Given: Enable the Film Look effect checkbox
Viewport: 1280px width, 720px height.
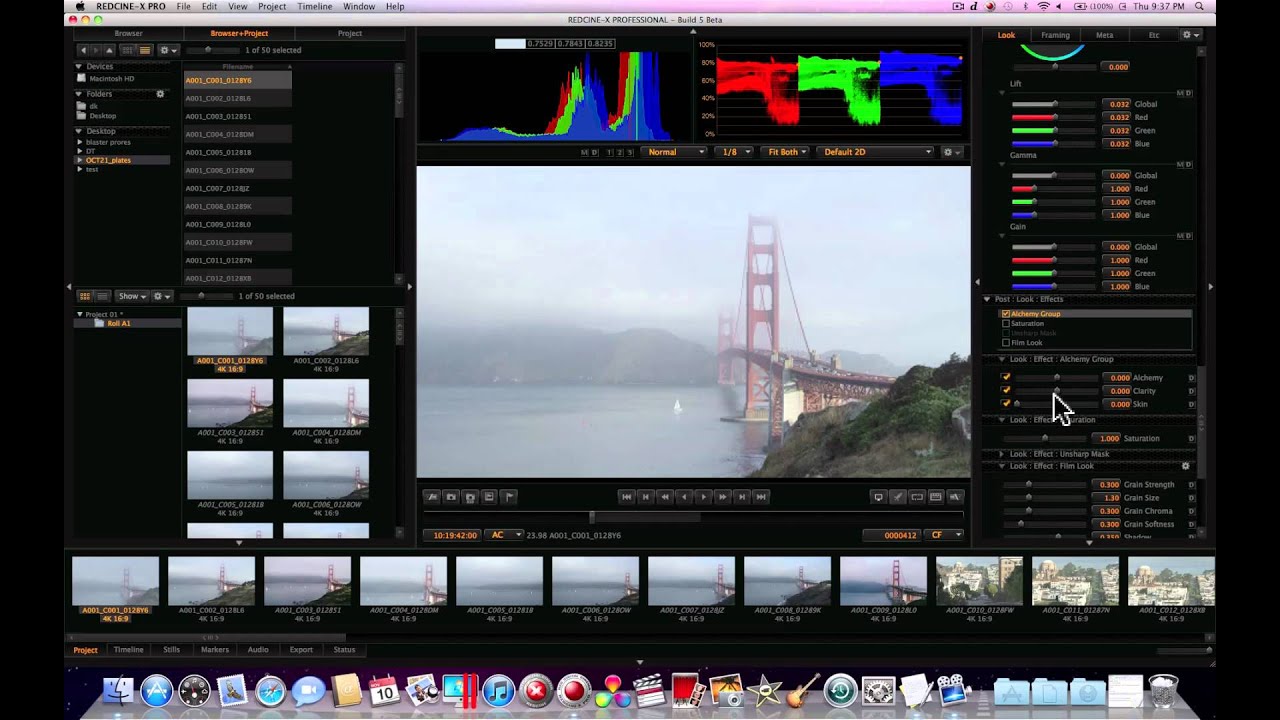Looking at the screenshot, I should pyautogui.click(x=1006, y=343).
